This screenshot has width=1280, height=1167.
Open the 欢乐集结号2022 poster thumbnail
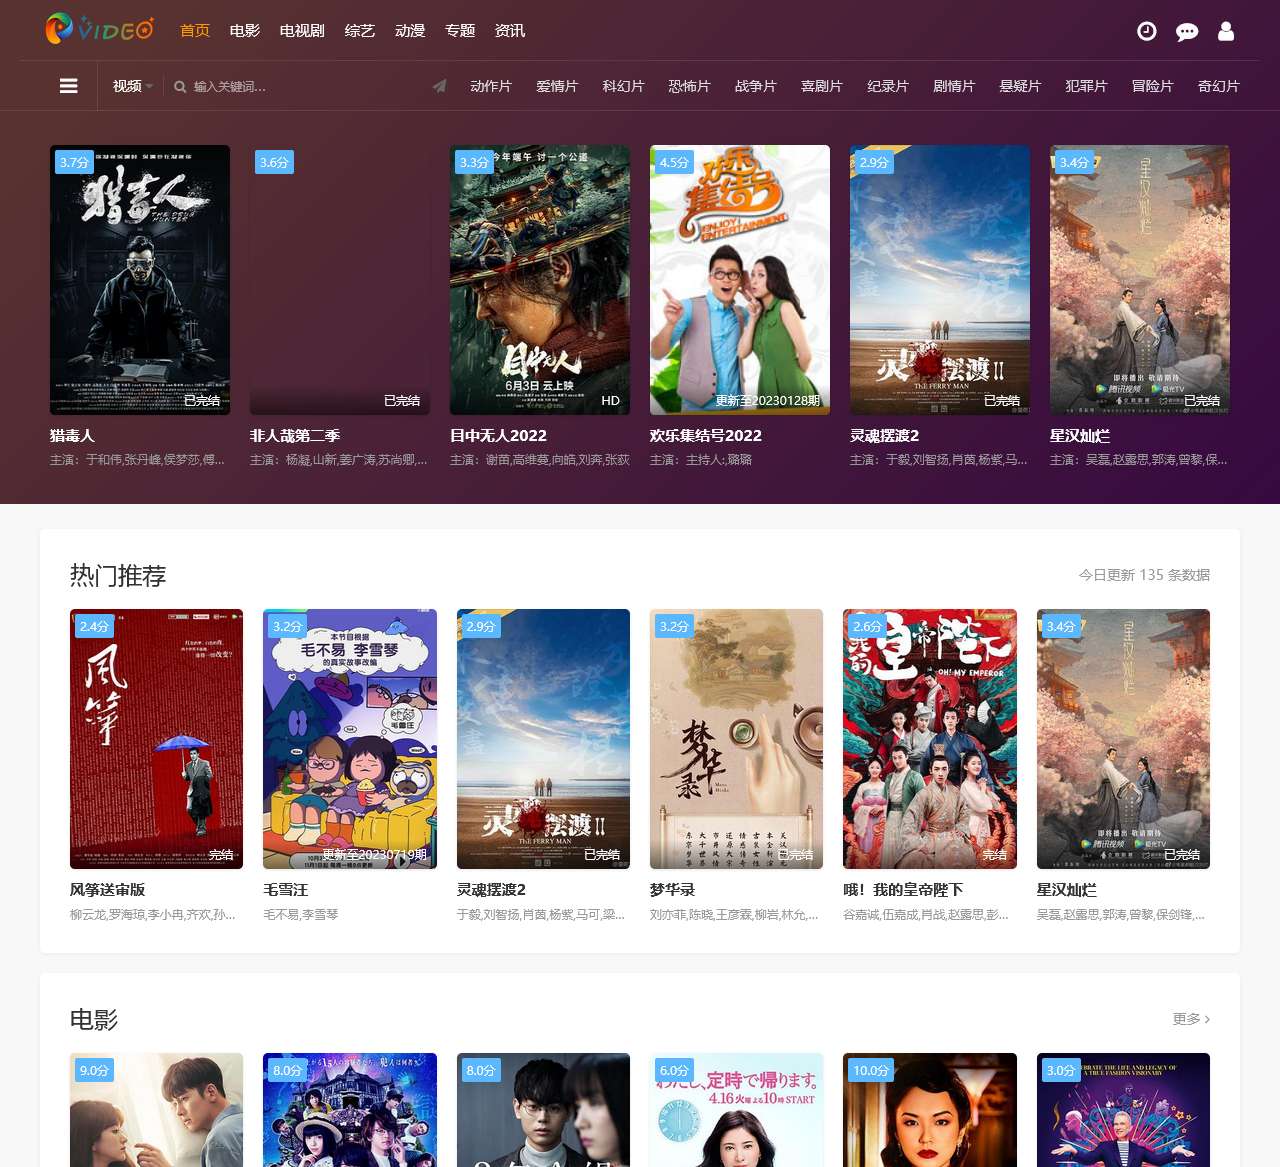(x=740, y=279)
